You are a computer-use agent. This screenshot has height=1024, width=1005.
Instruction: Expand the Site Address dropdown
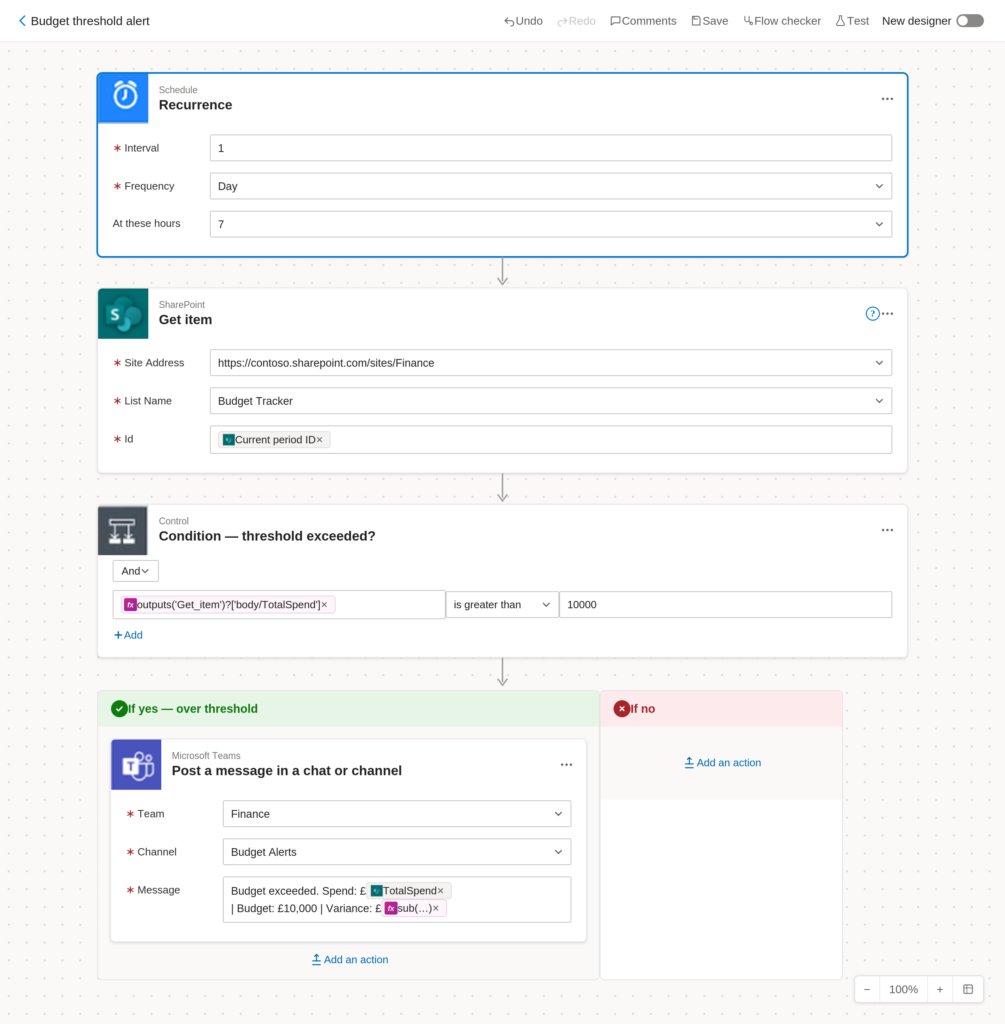point(550,363)
